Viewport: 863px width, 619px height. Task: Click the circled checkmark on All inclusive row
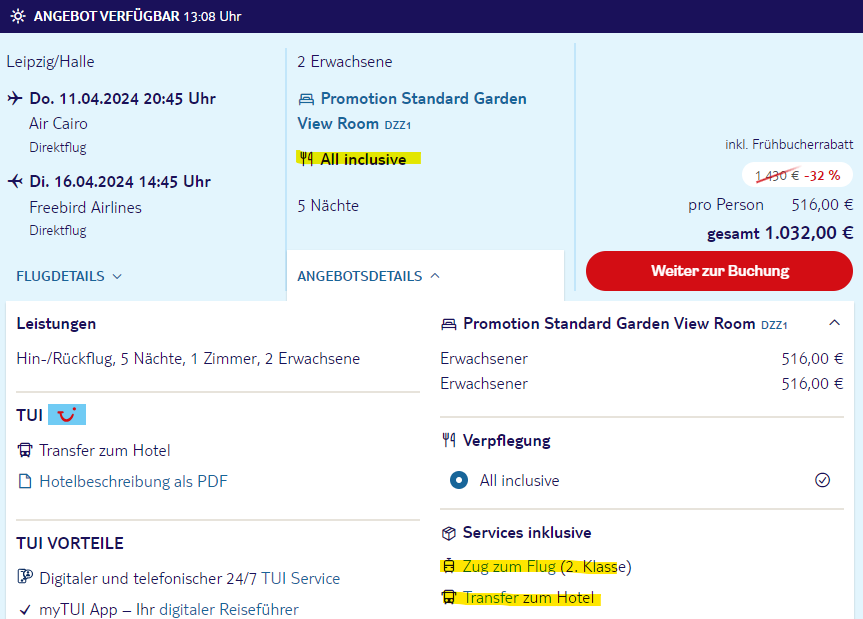[x=822, y=480]
